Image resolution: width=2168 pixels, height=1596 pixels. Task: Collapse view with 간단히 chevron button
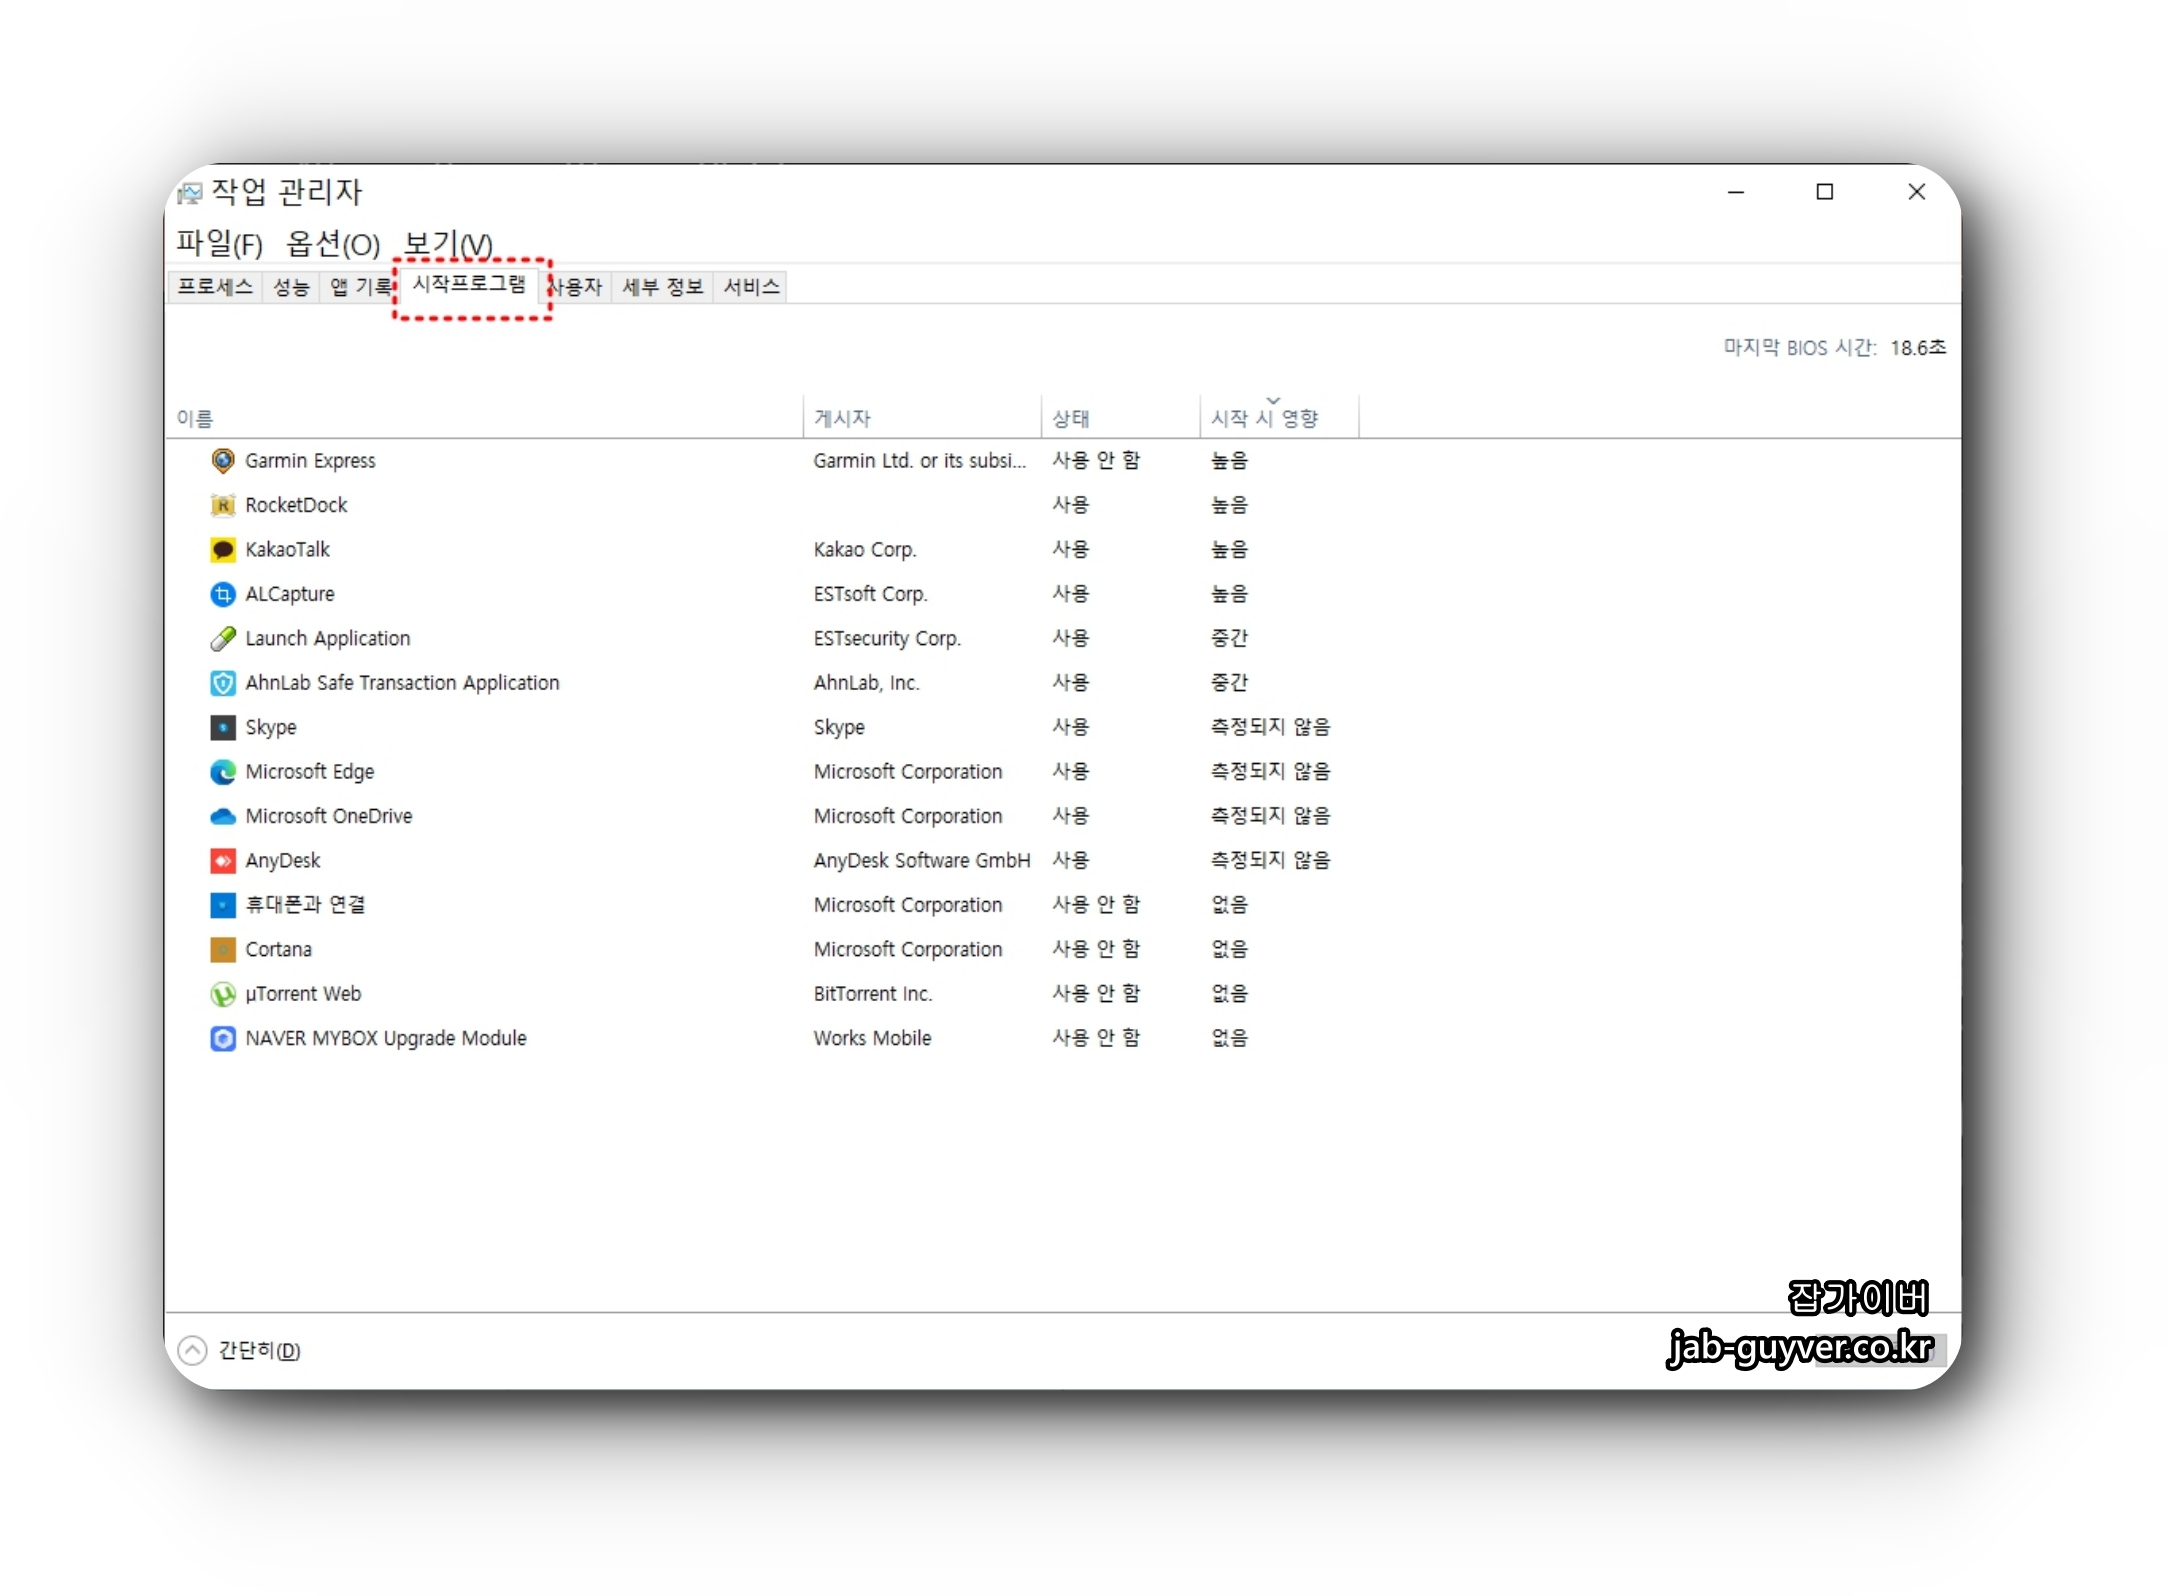[192, 1350]
